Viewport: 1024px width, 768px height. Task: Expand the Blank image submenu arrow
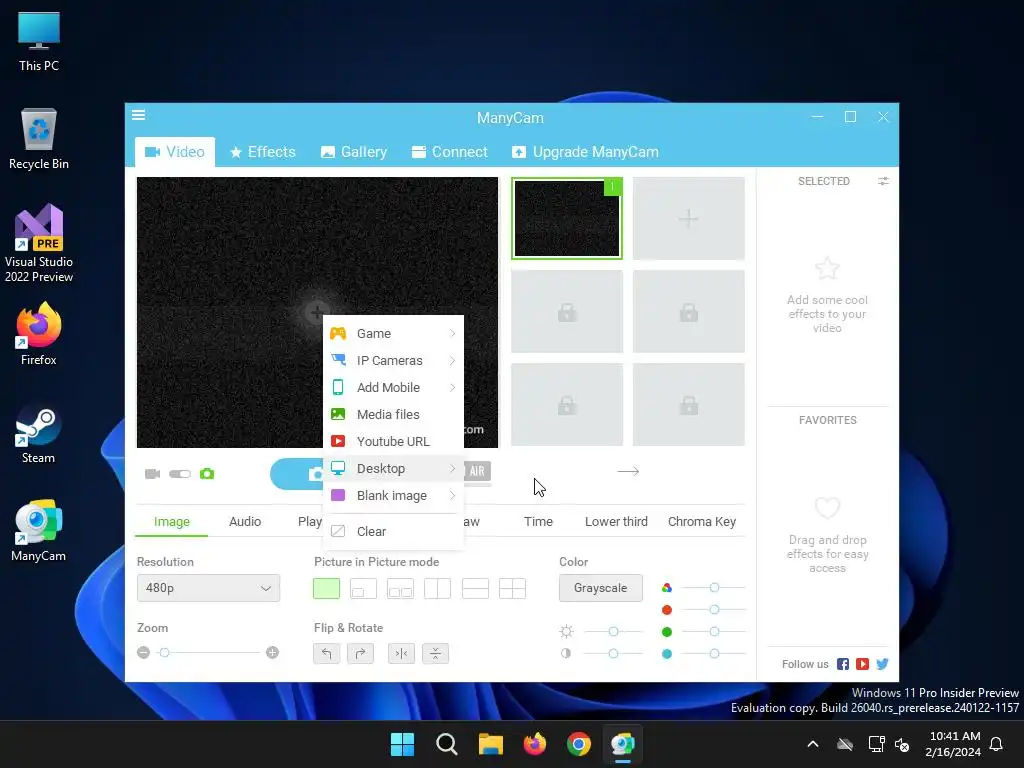[x=452, y=496]
